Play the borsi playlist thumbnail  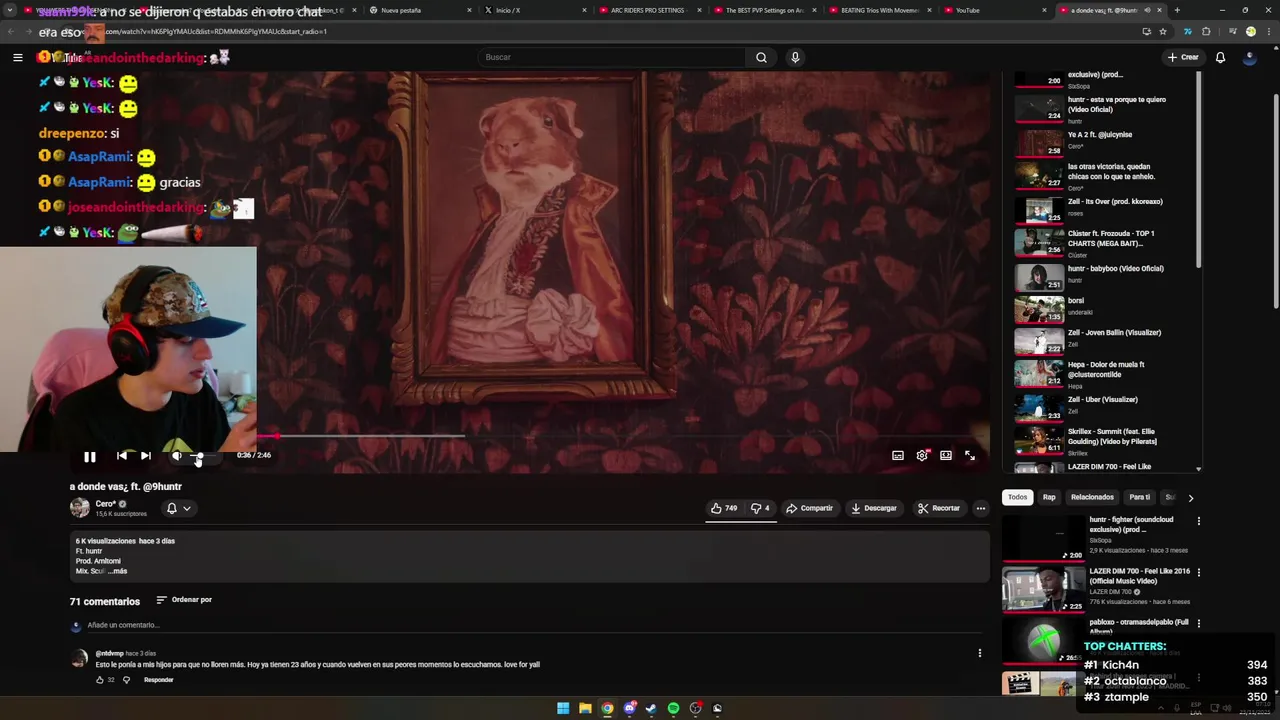(1039, 310)
